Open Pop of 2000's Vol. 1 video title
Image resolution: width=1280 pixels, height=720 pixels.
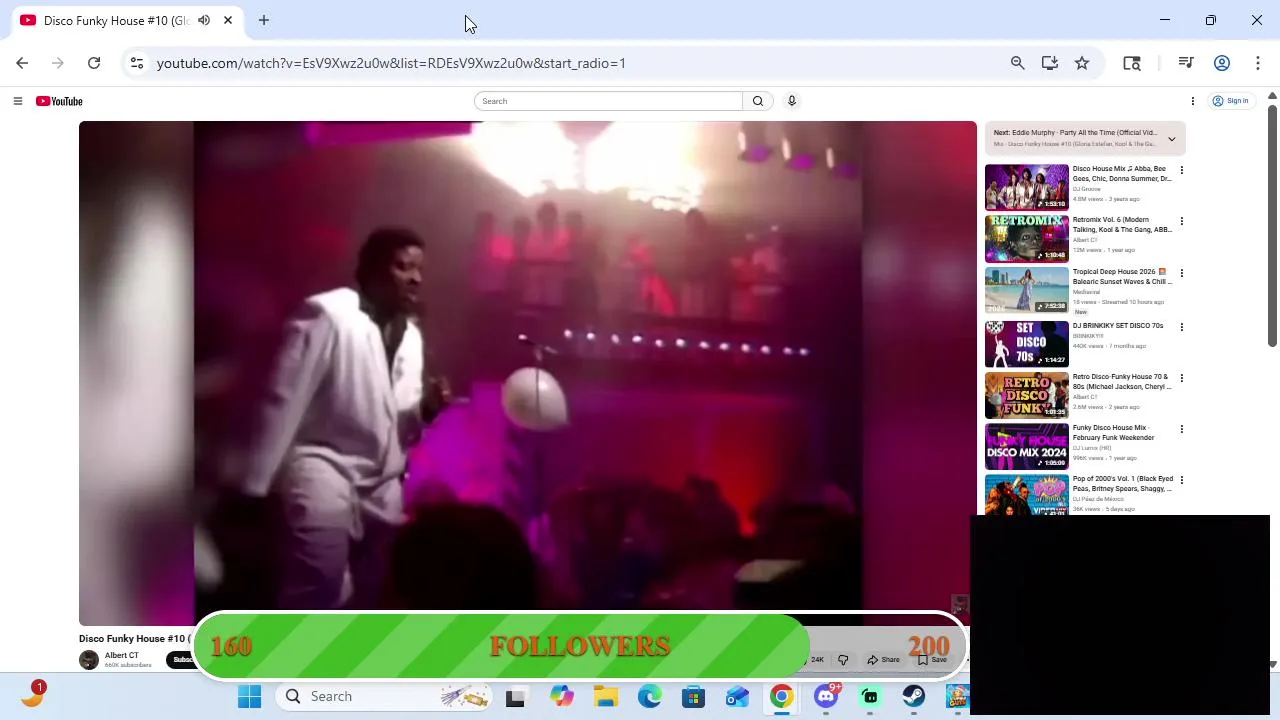point(1122,484)
